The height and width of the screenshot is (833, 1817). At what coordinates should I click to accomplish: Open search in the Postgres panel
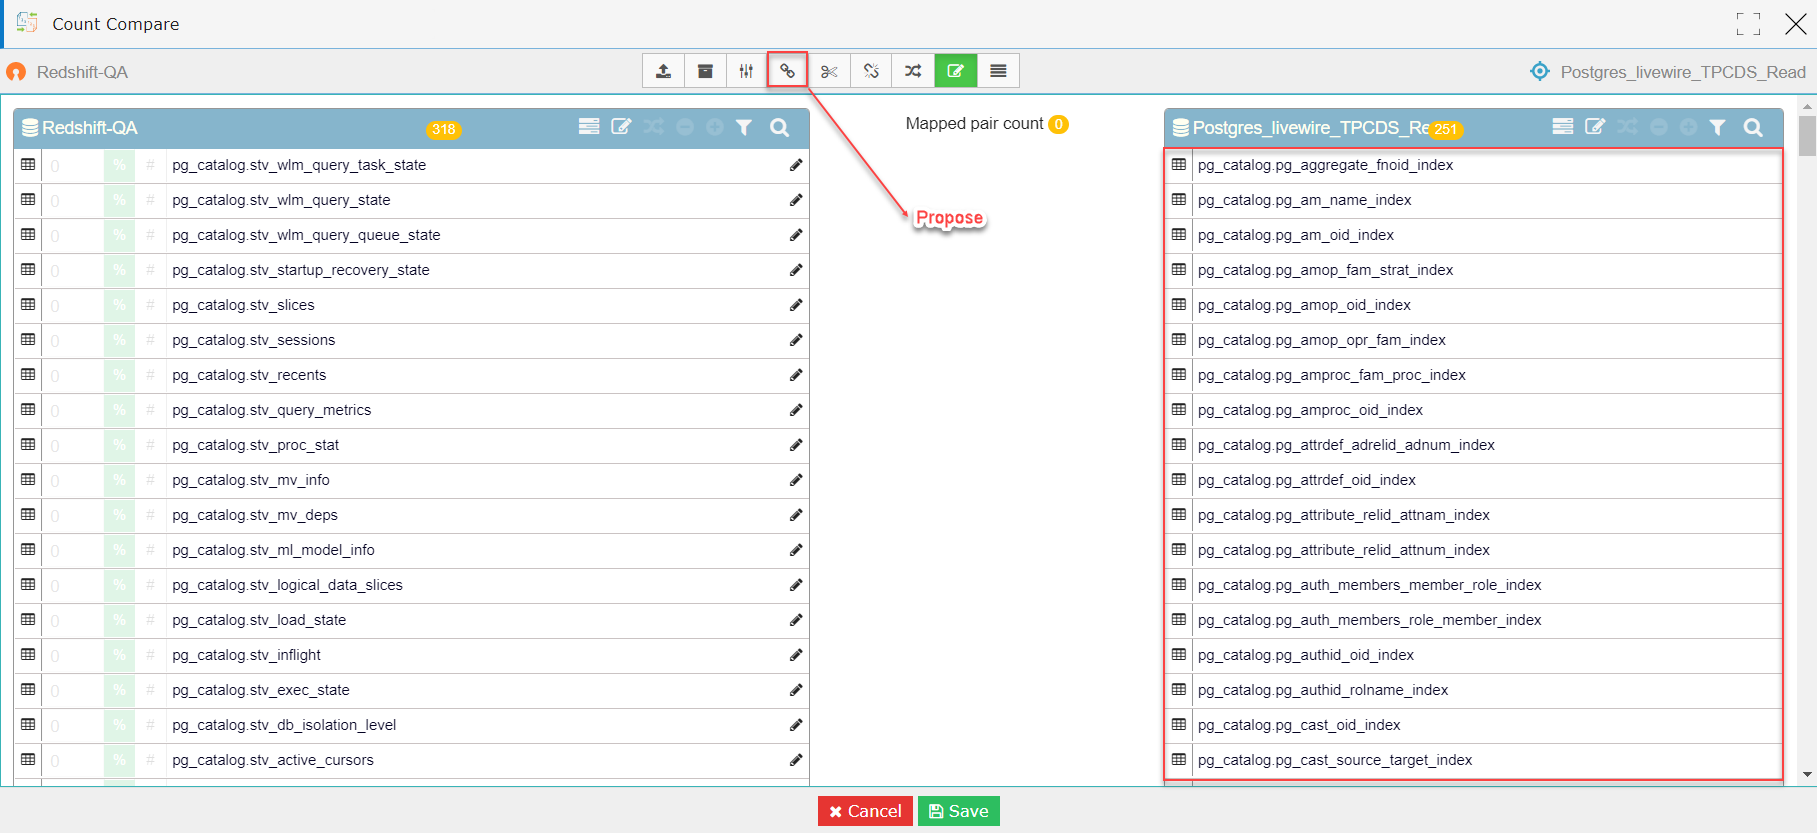pyautogui.click(x=1753, y=127)
